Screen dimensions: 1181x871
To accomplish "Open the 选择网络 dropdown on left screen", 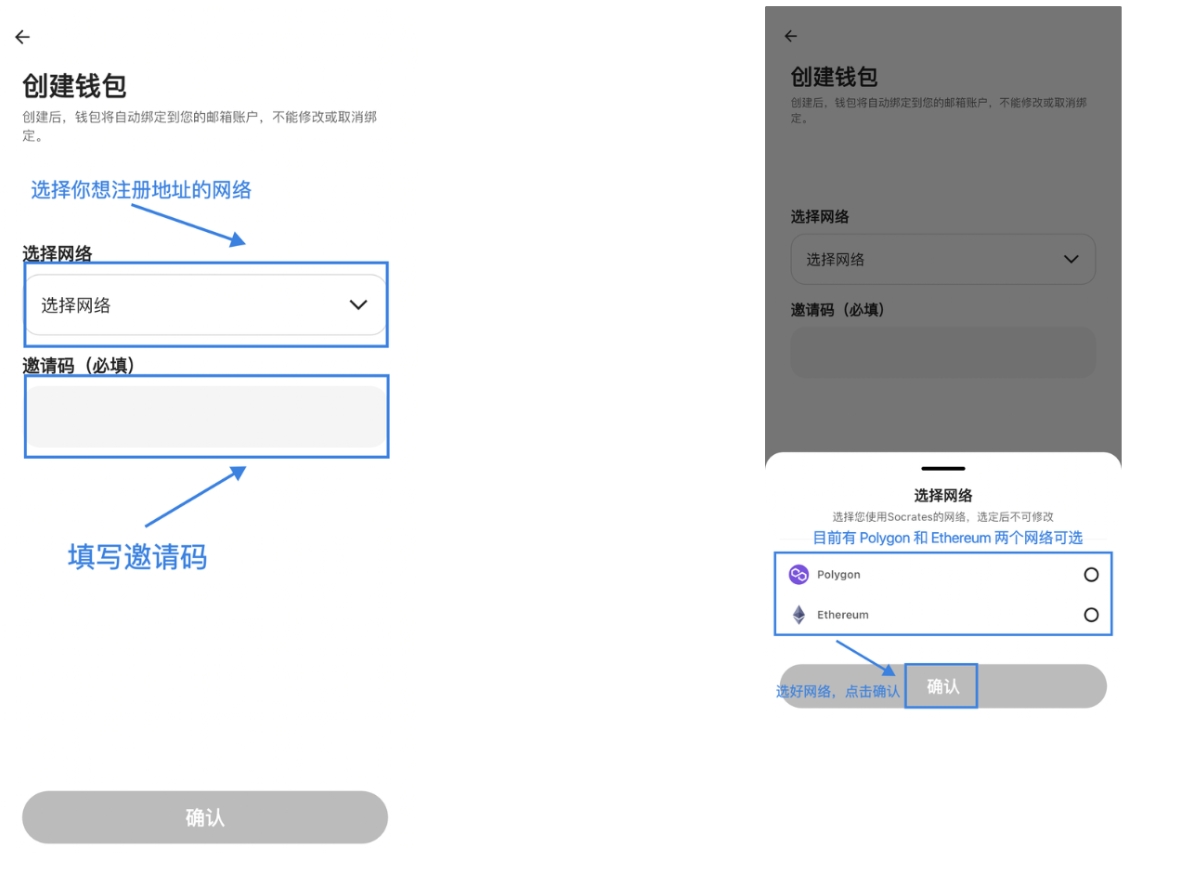I will coord(206,305).
